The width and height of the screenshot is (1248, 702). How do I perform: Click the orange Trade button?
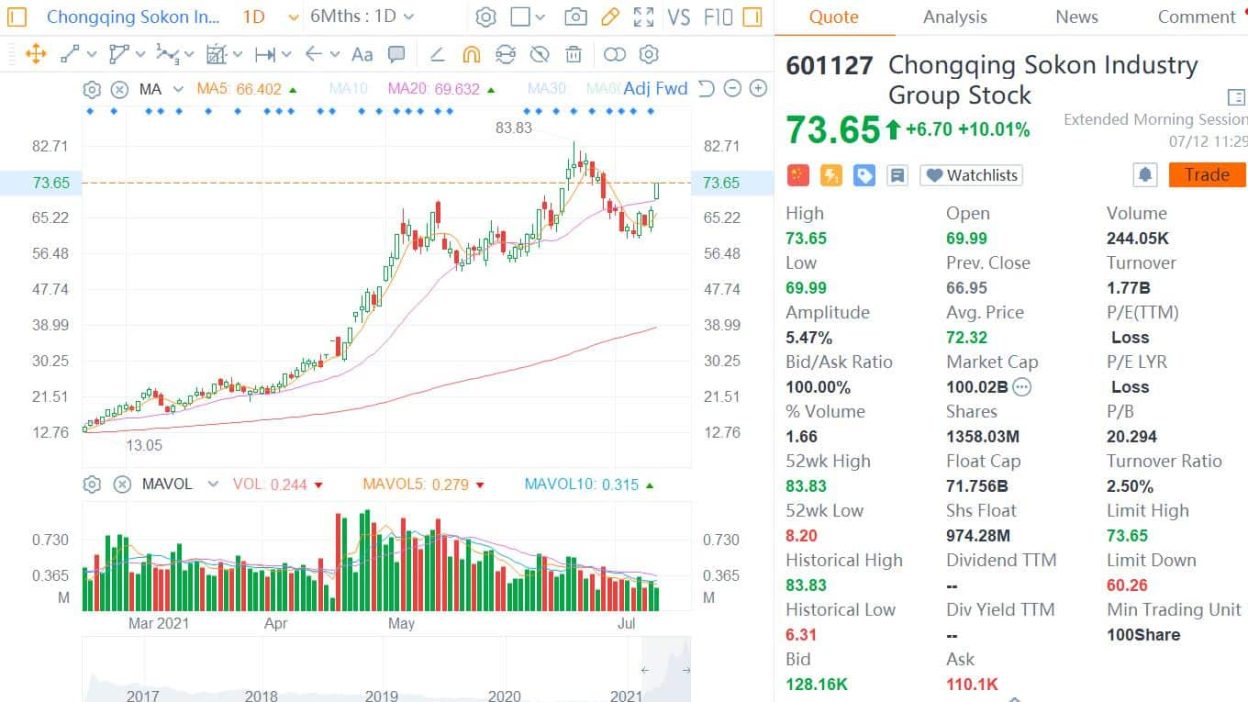[x=1206, y=175]
